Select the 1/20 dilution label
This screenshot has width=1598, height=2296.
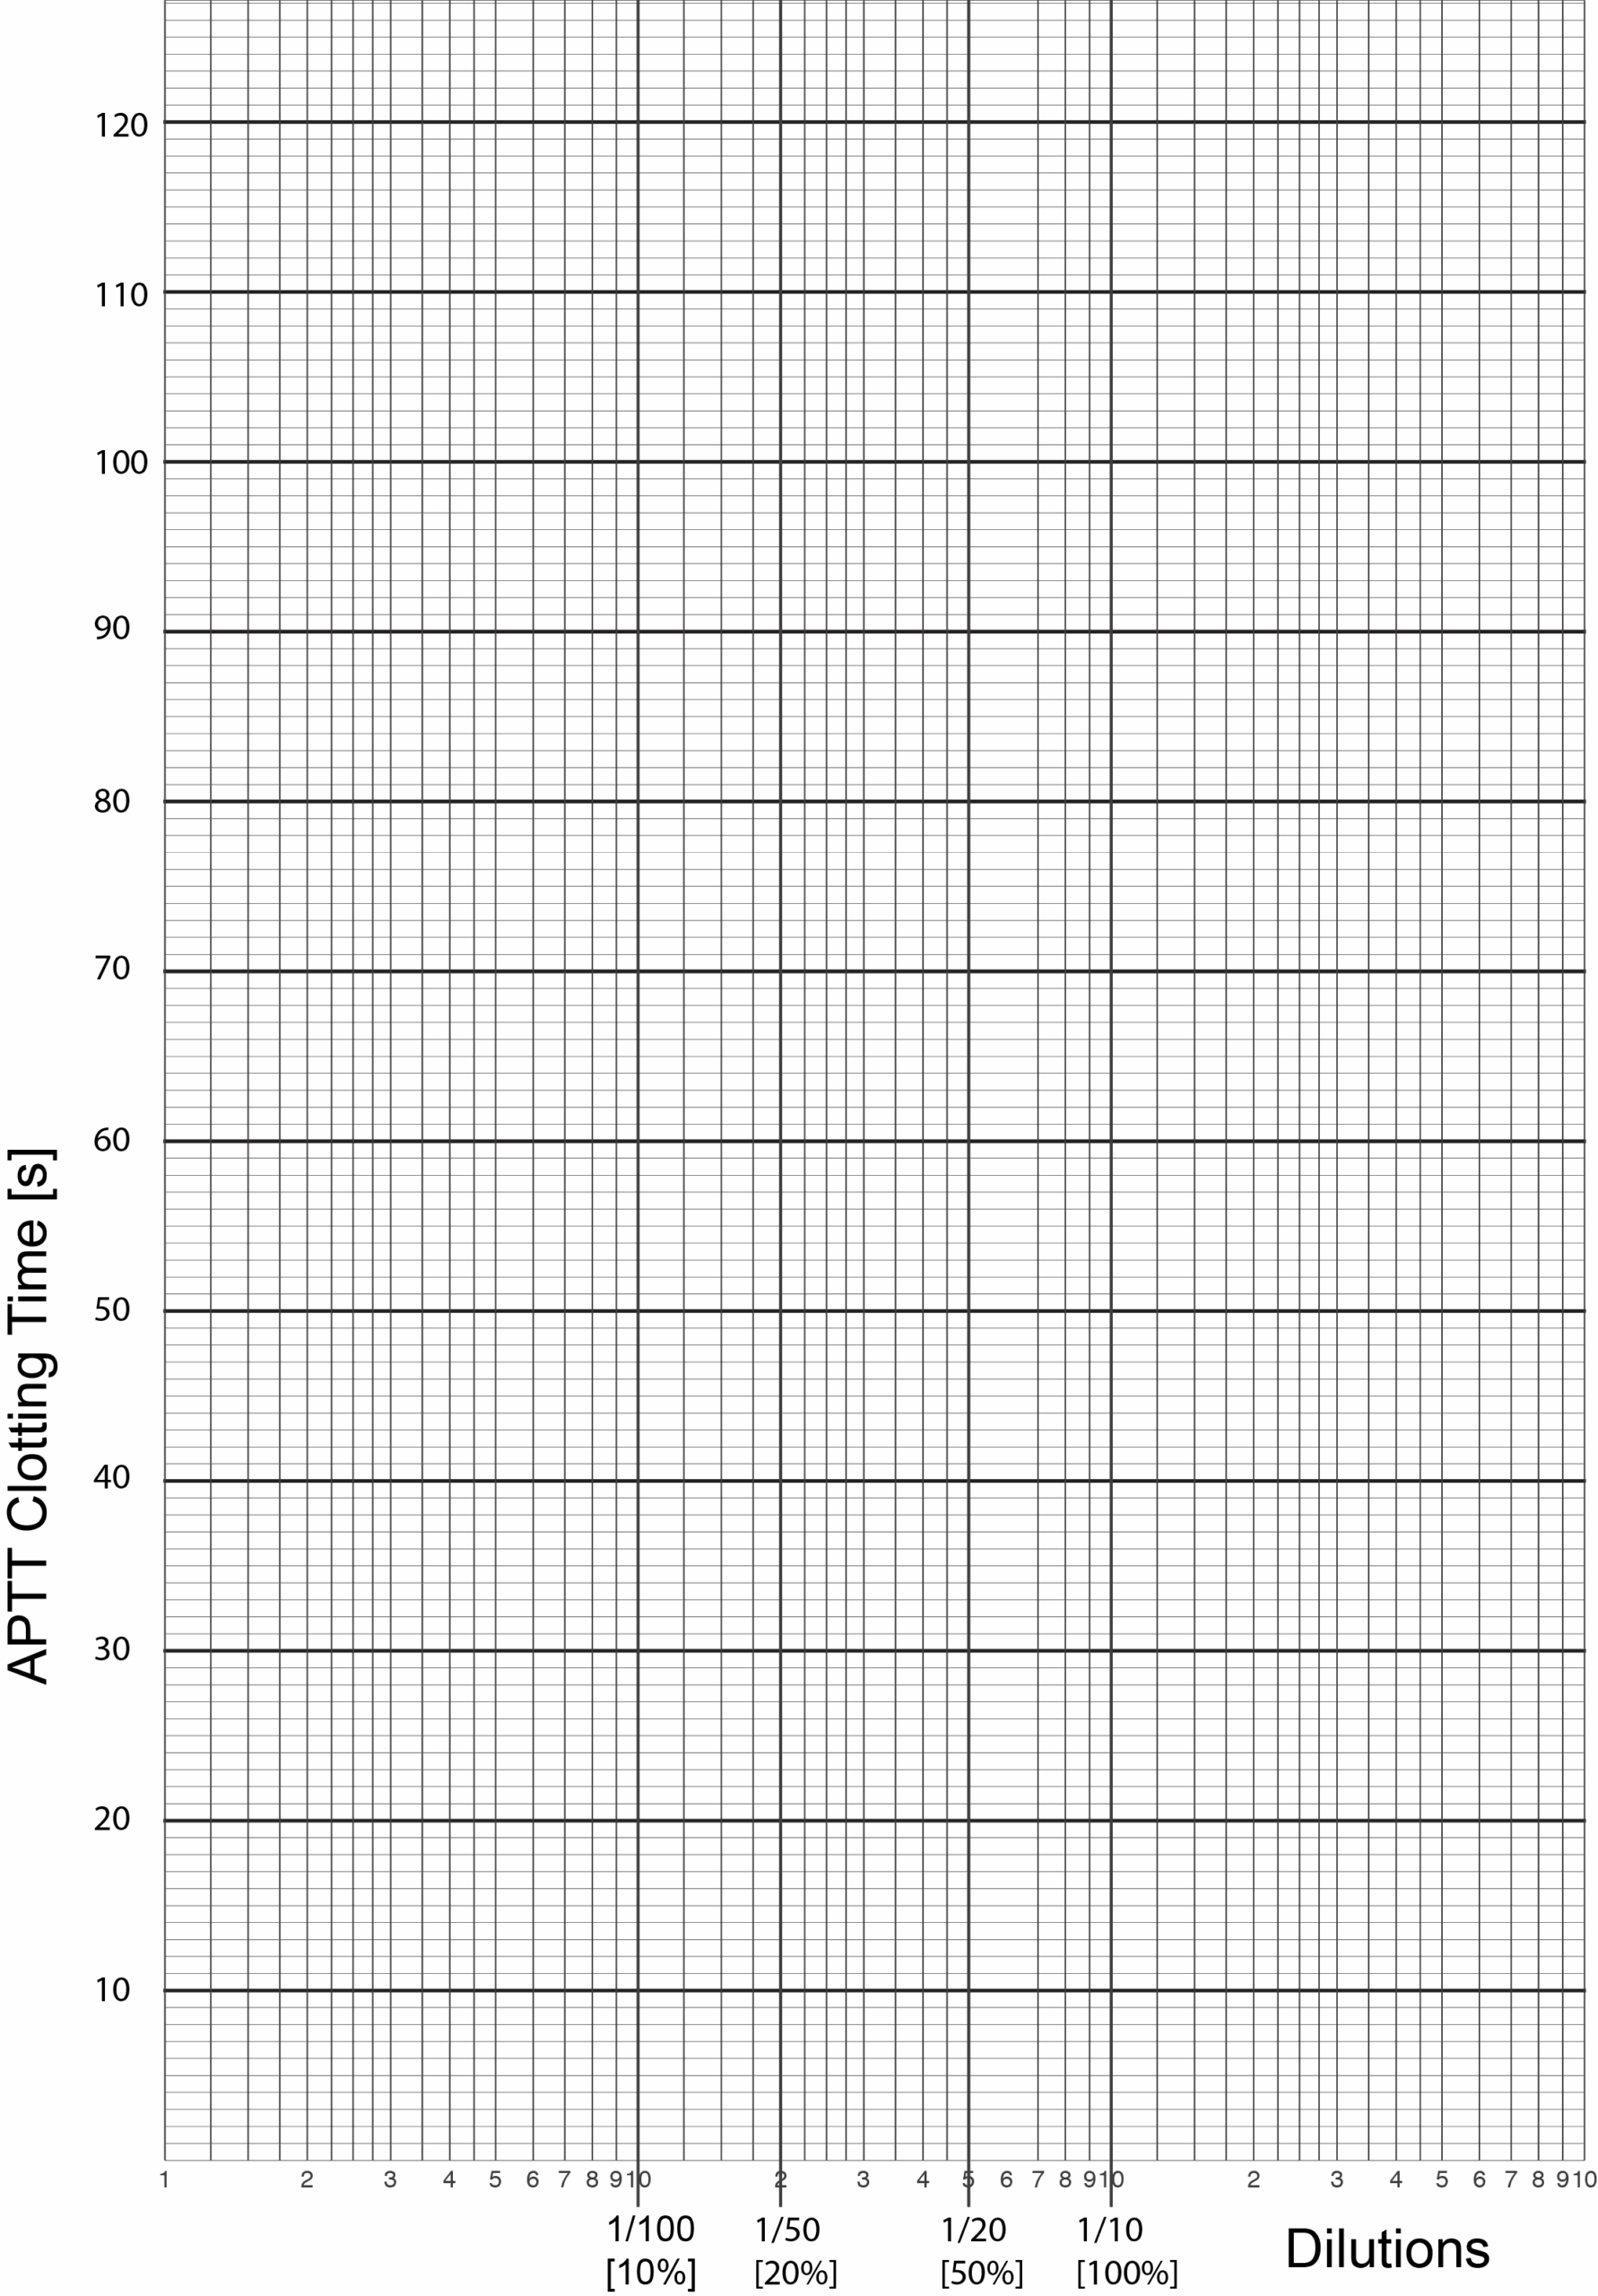coord(974,2229)
